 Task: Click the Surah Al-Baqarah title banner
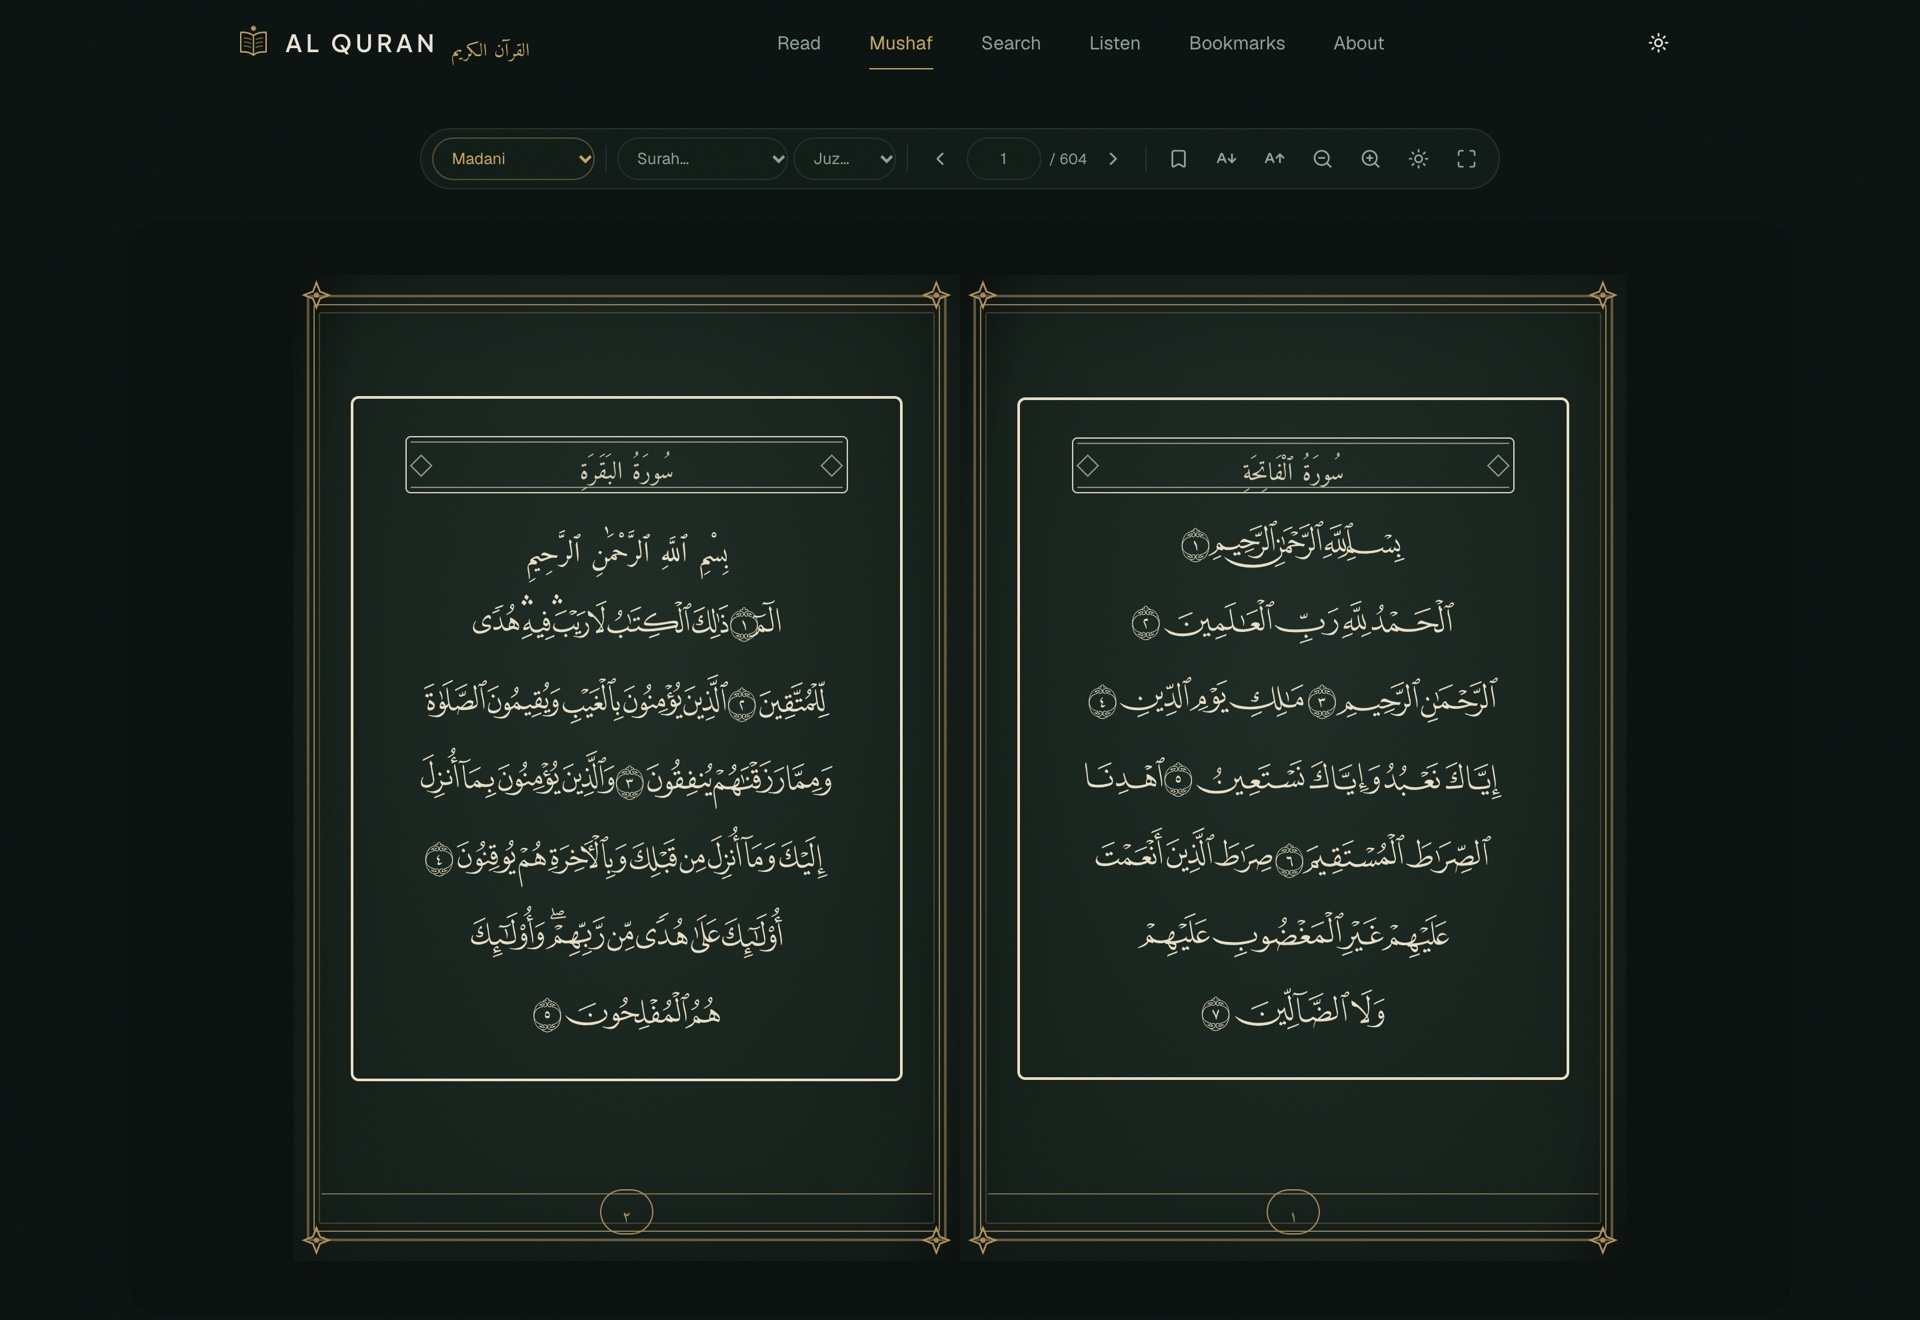click(626, 466)
